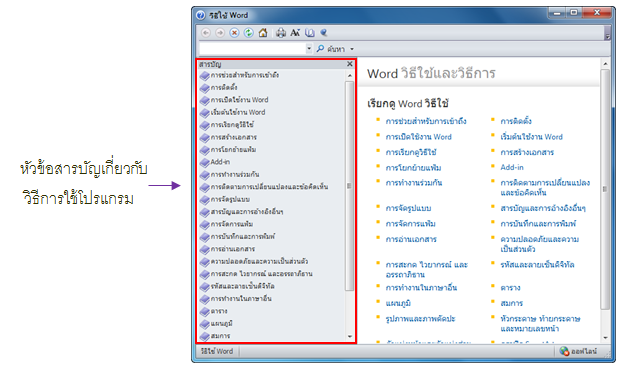Print the help topic via printer icon
The image size is (619, 365).
pos(281,33)
